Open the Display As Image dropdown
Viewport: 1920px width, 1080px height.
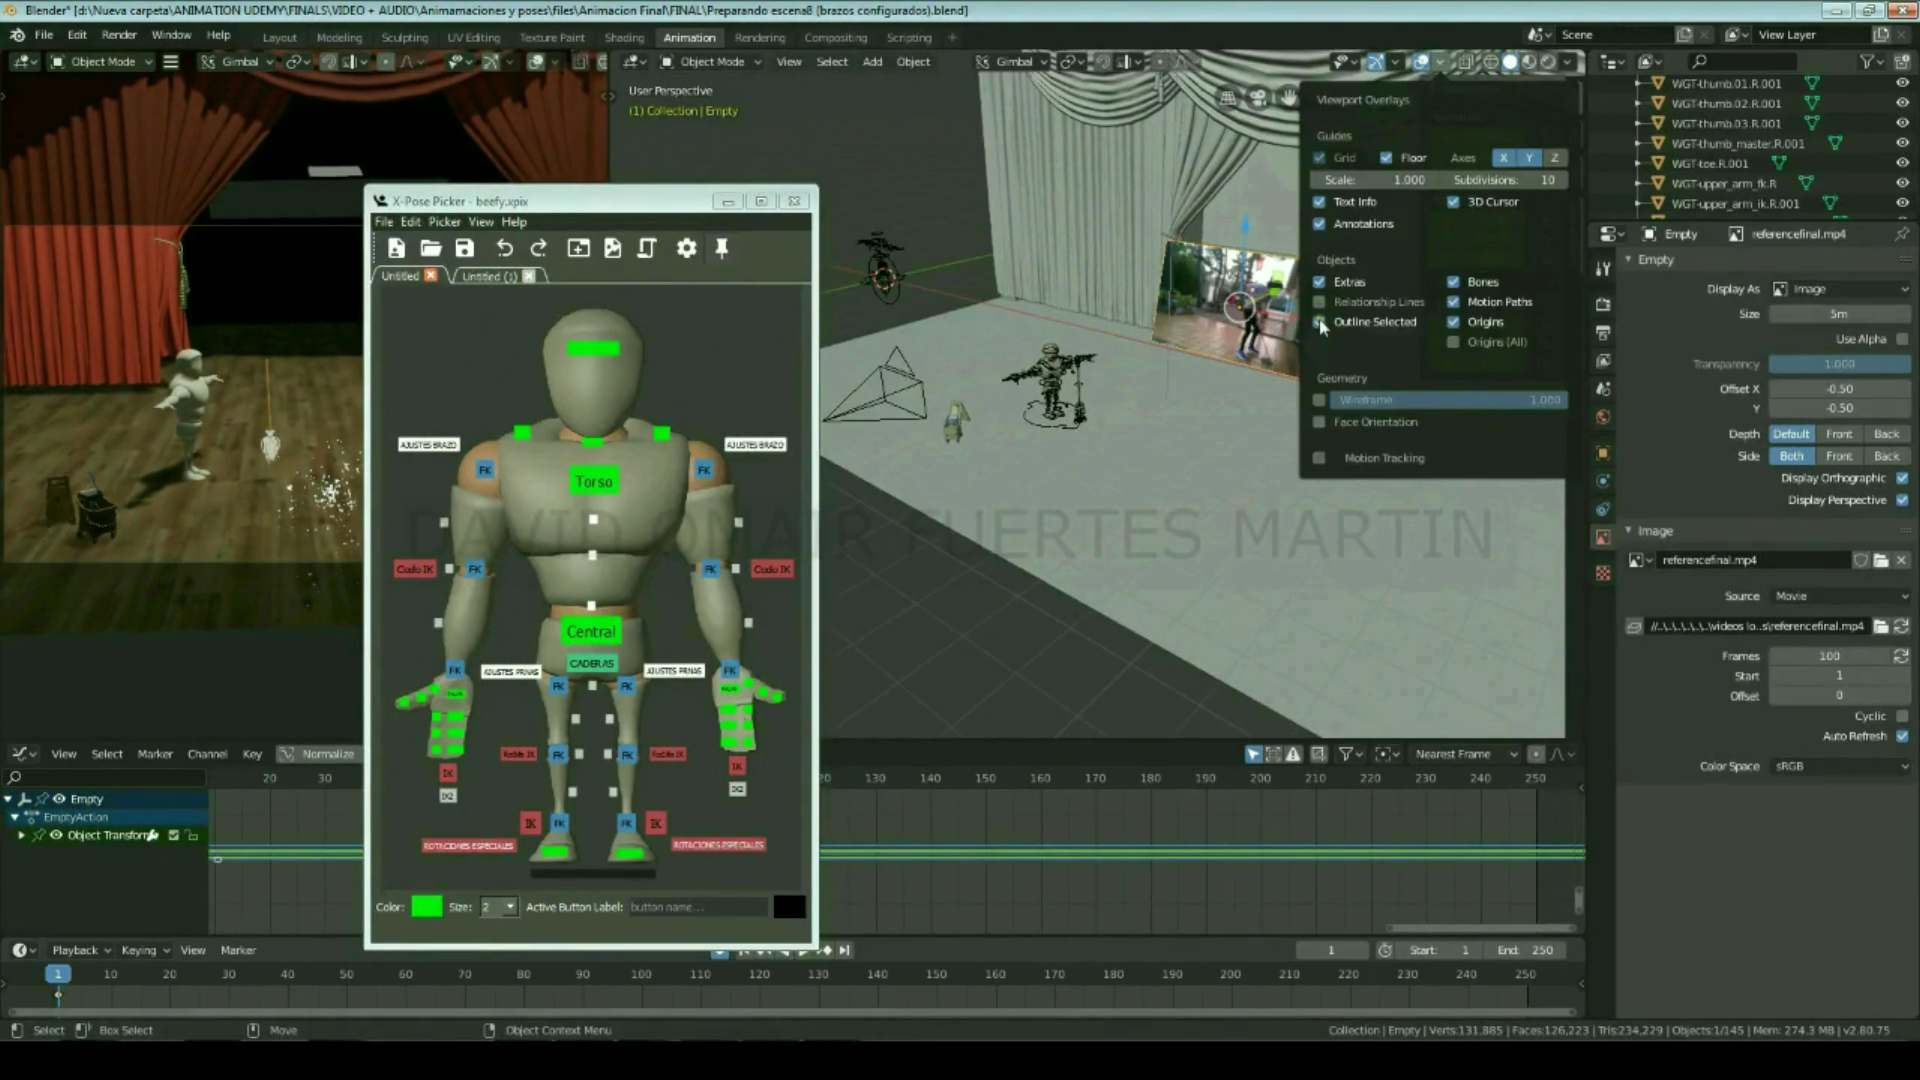[x=1840, y=289]
